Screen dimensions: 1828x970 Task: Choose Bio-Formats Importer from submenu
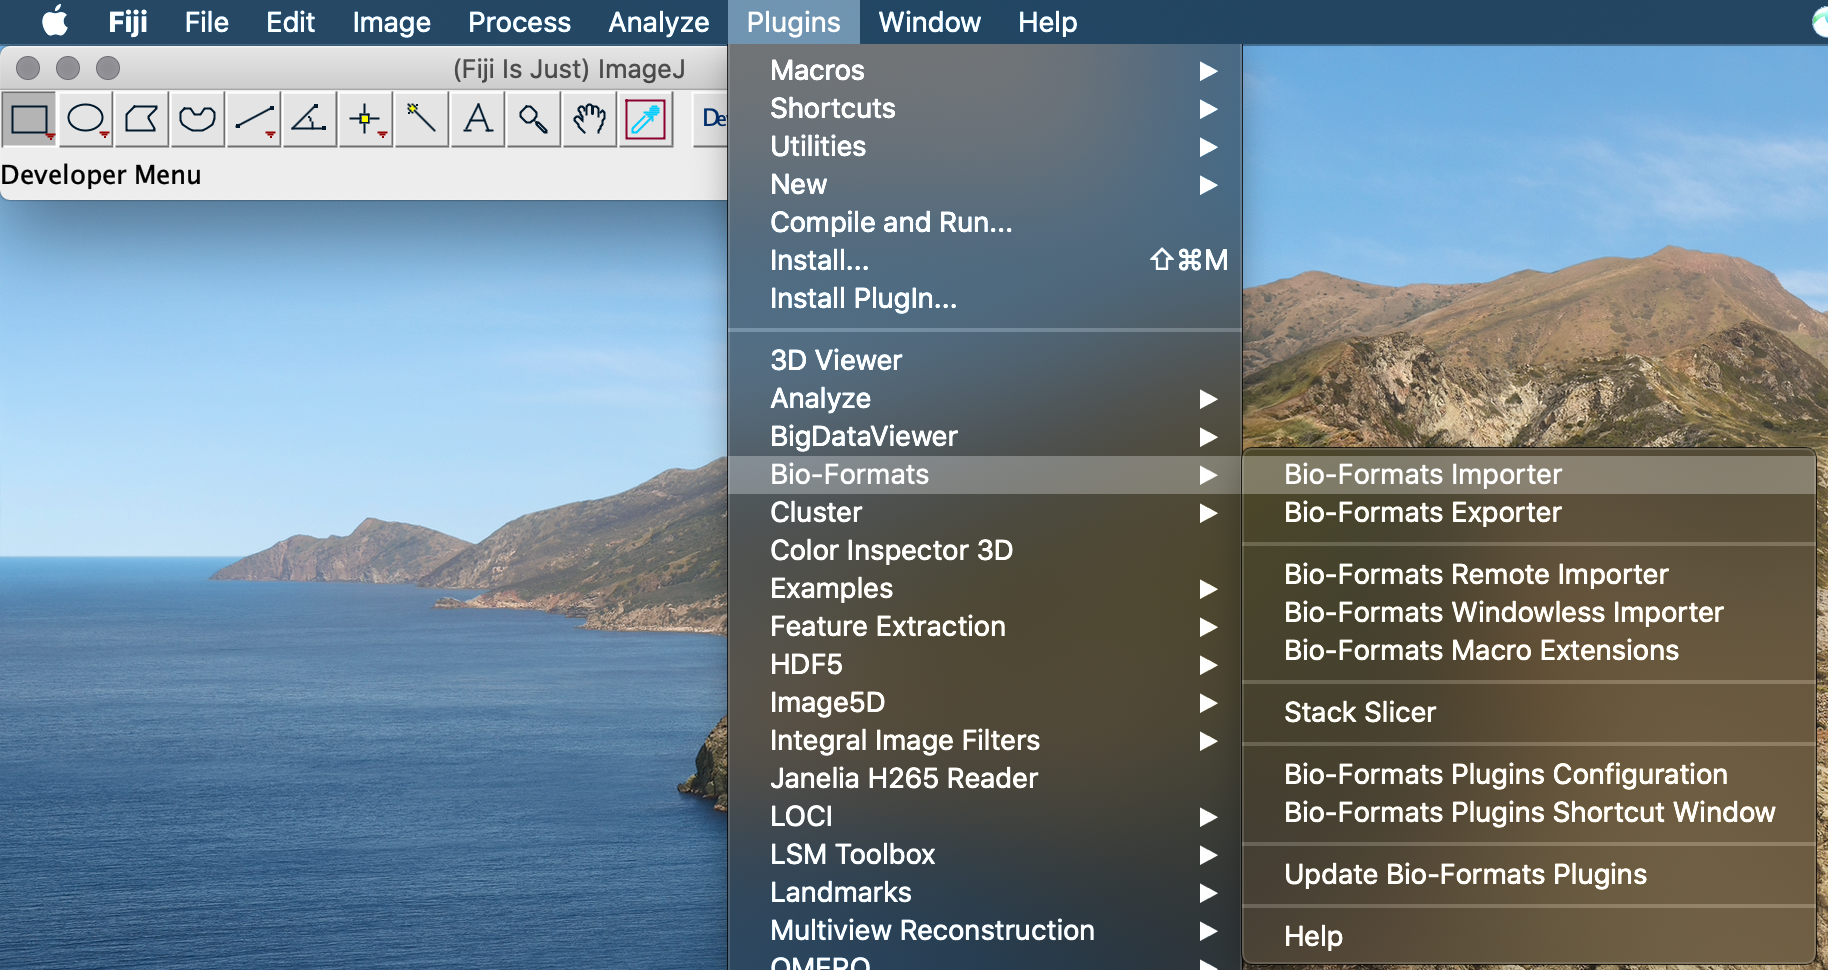point(1422,475)
